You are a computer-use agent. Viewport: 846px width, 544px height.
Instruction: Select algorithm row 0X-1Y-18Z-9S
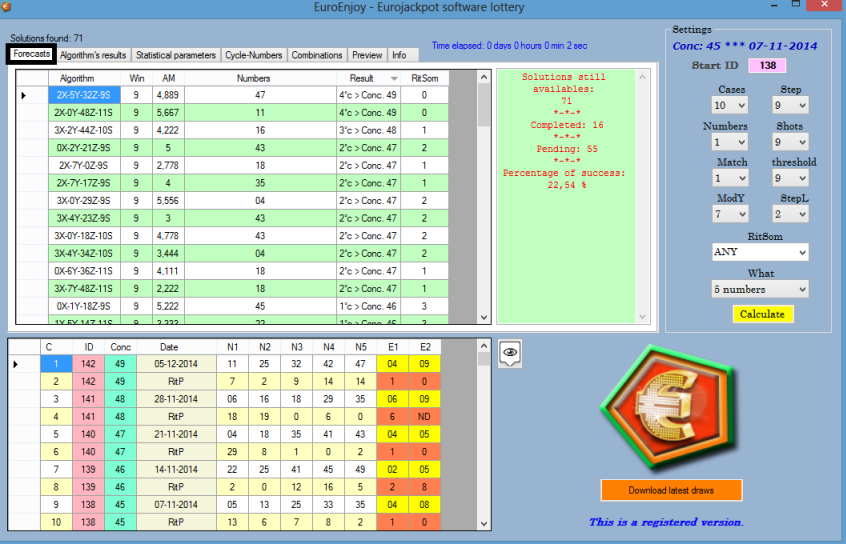85,306
